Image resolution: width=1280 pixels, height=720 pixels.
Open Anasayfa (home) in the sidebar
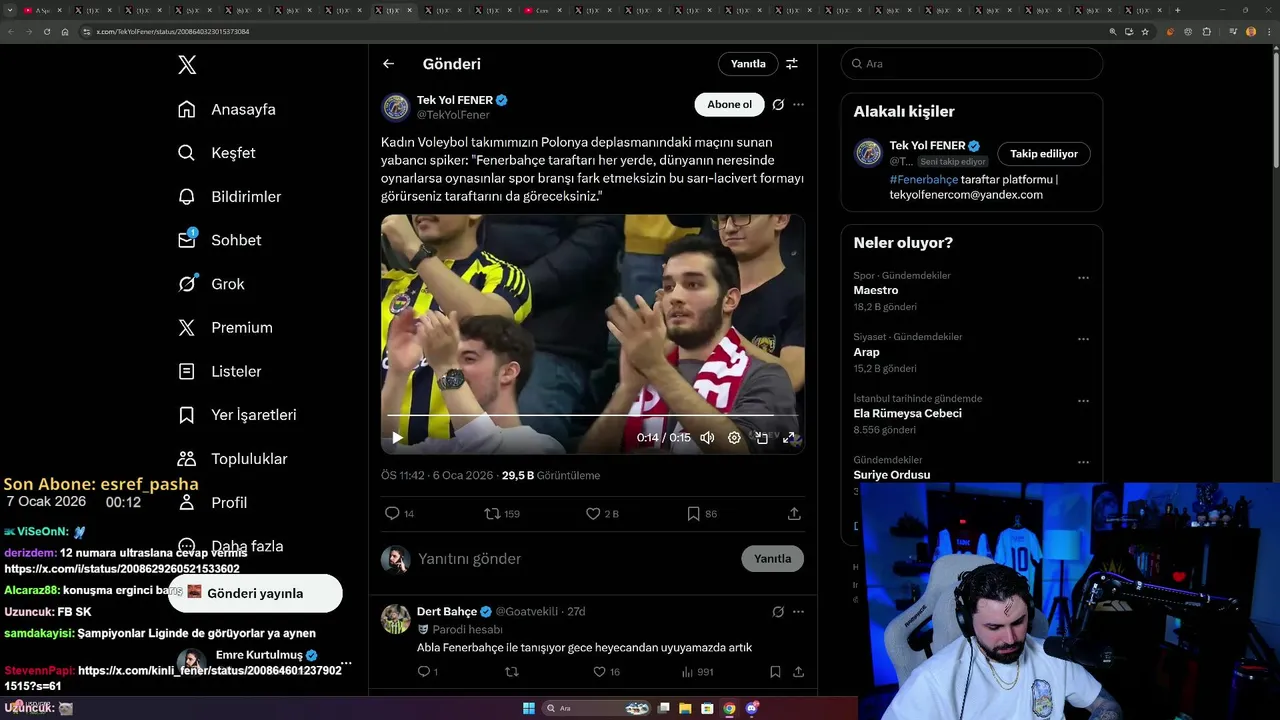click(226, 109)
